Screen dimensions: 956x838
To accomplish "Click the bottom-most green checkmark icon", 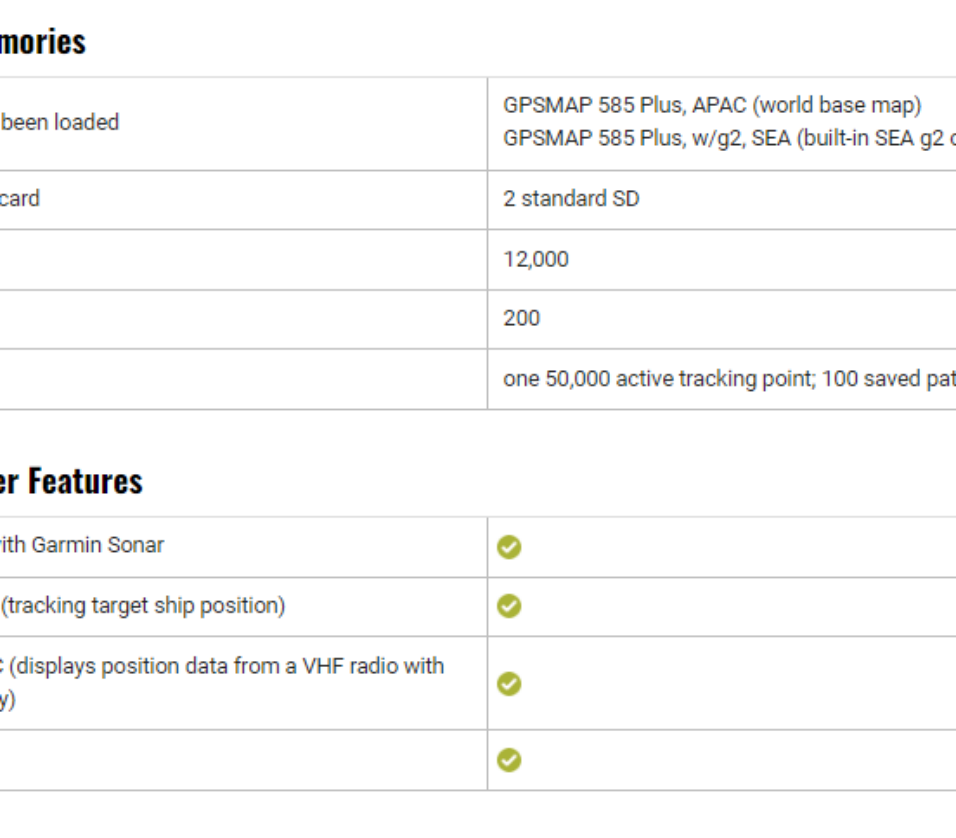I will 509,761.
